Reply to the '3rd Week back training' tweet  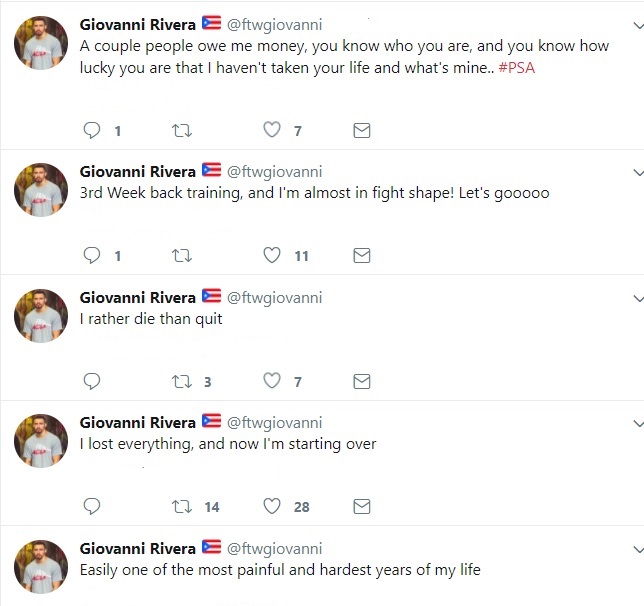pos(92,256)
